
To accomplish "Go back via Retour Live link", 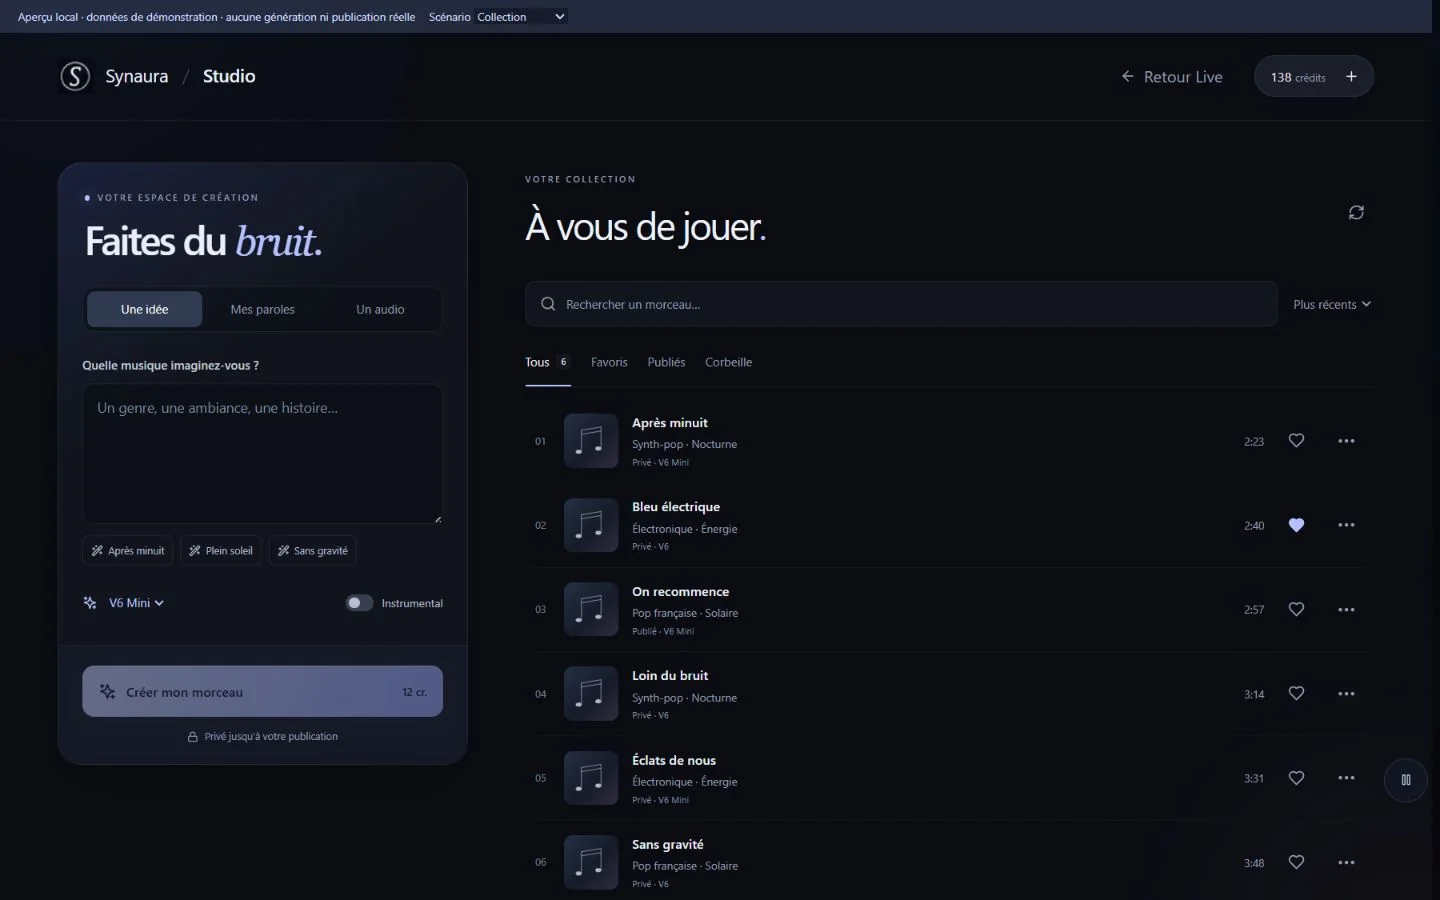I will [1172, 77].
